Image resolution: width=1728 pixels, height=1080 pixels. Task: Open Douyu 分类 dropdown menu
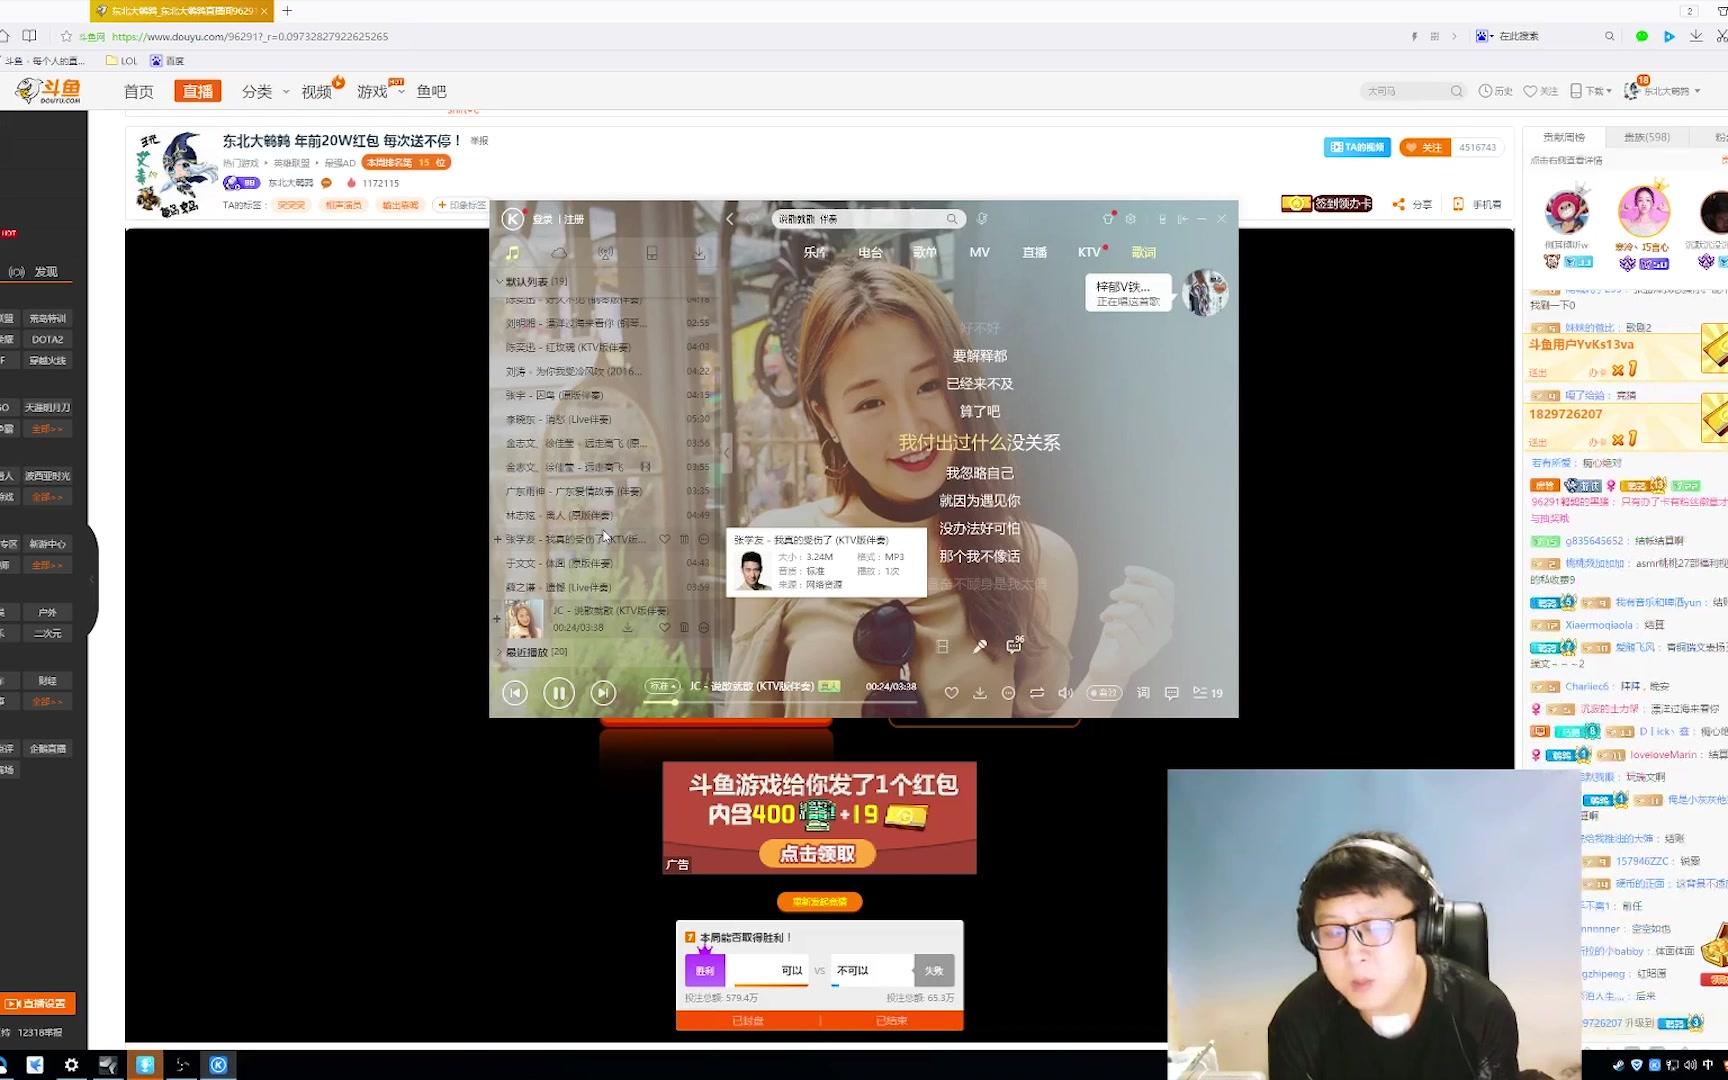tap(265, 92)
